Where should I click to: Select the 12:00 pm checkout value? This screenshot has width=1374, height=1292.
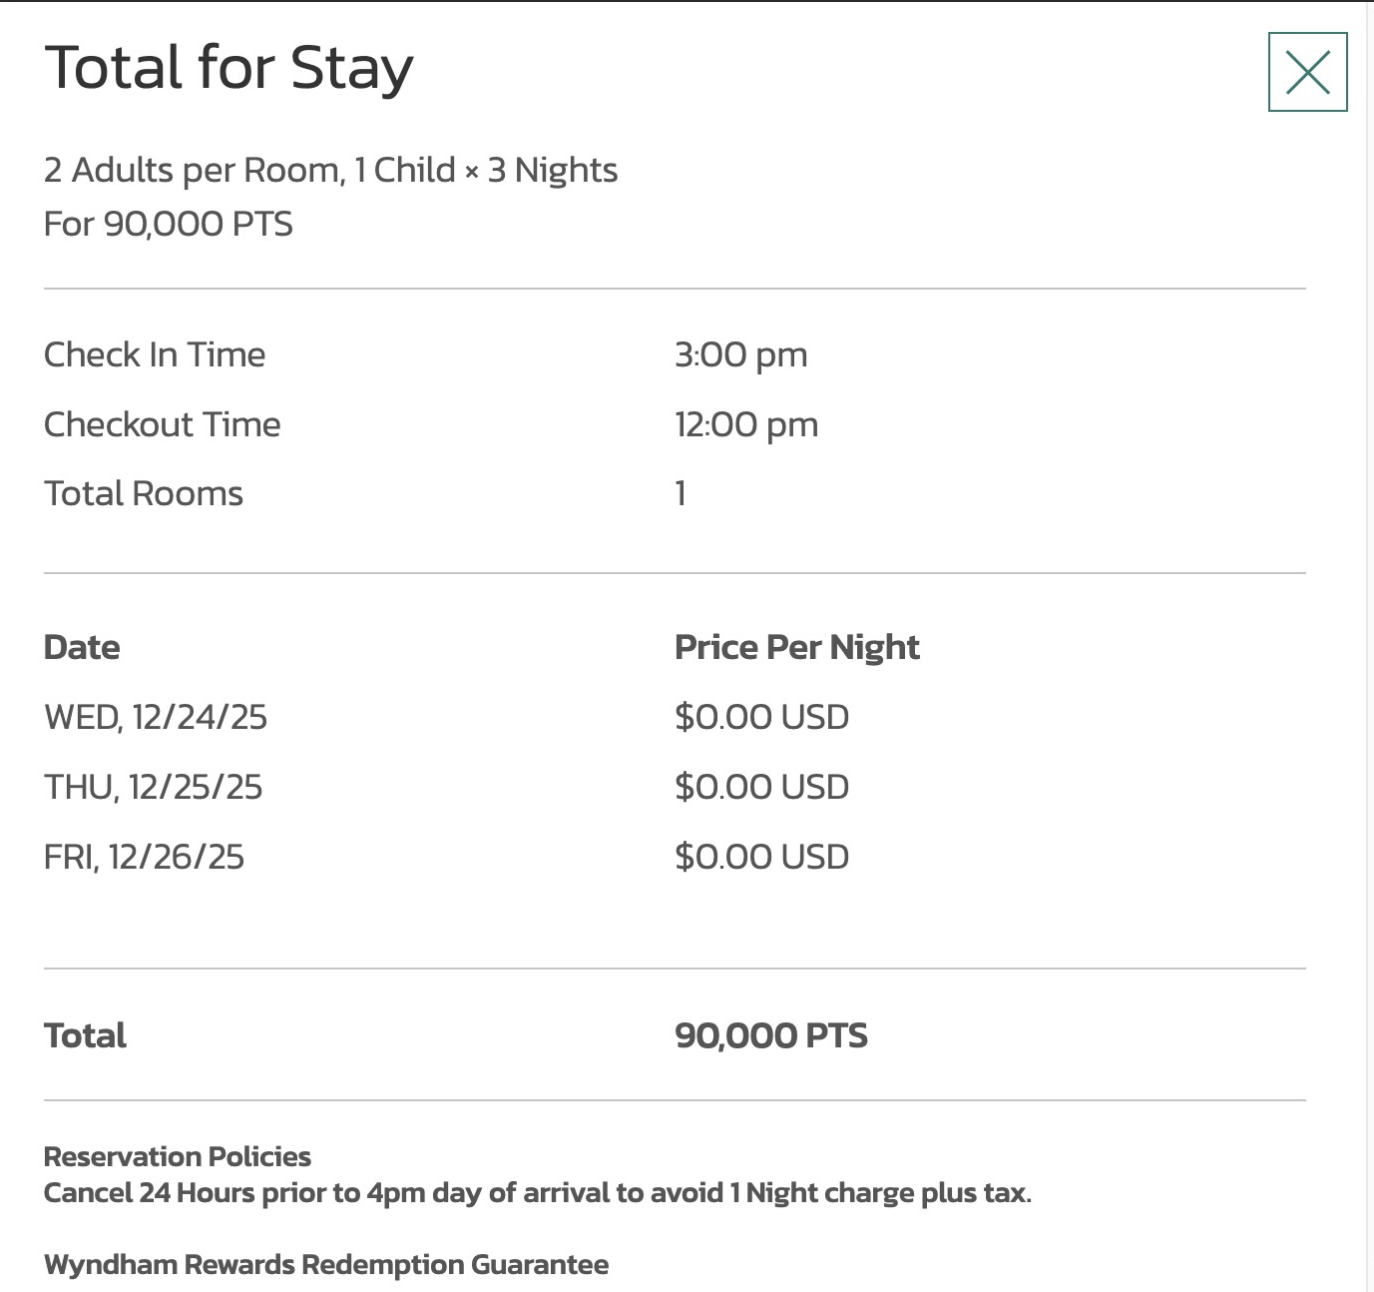coord(746,425)
